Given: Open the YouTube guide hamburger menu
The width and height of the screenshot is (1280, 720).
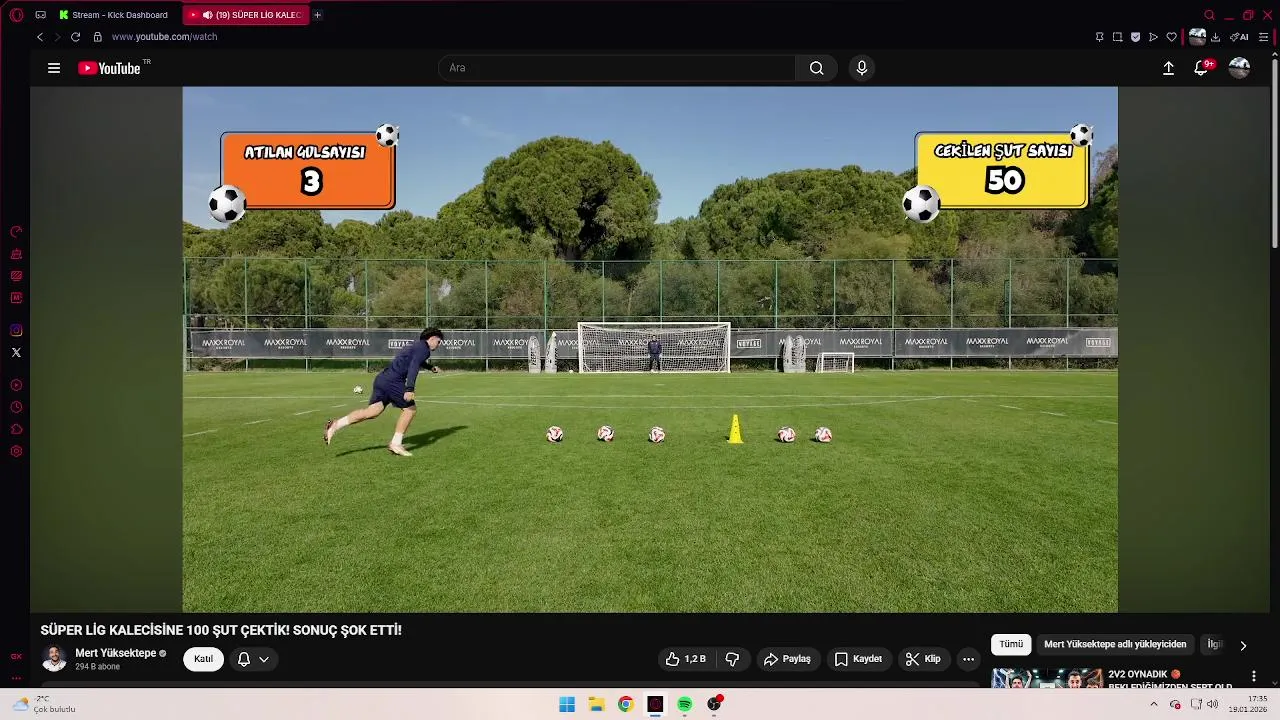Looking at the screenshot, I should point(54,68).
